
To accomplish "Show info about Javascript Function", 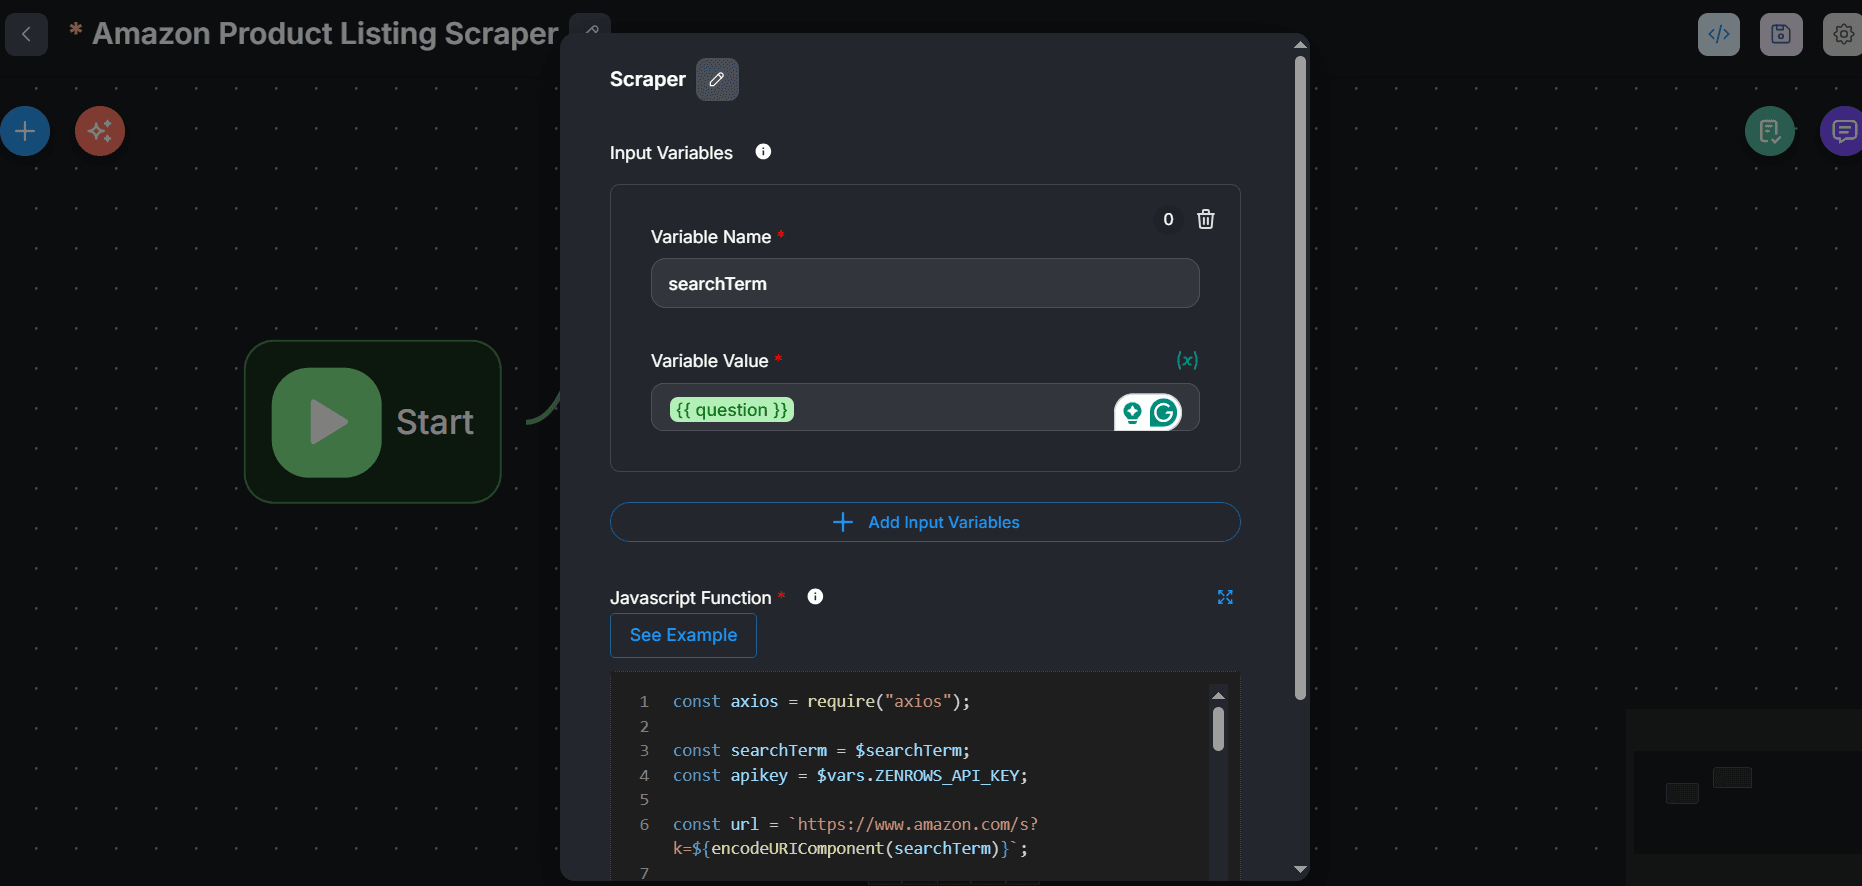I will [815, 597].
